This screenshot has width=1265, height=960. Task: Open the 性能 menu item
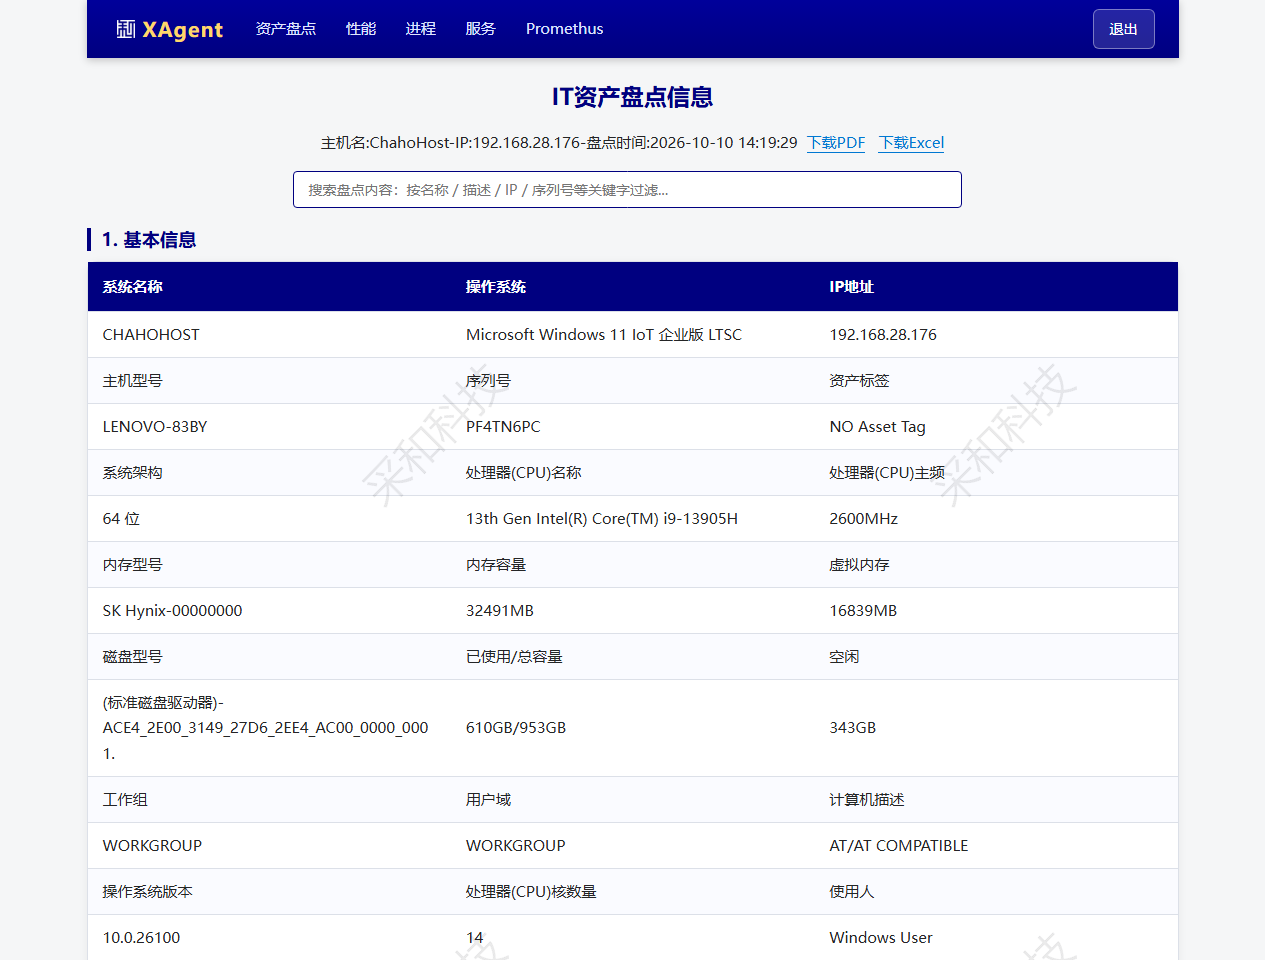(361, 29)
